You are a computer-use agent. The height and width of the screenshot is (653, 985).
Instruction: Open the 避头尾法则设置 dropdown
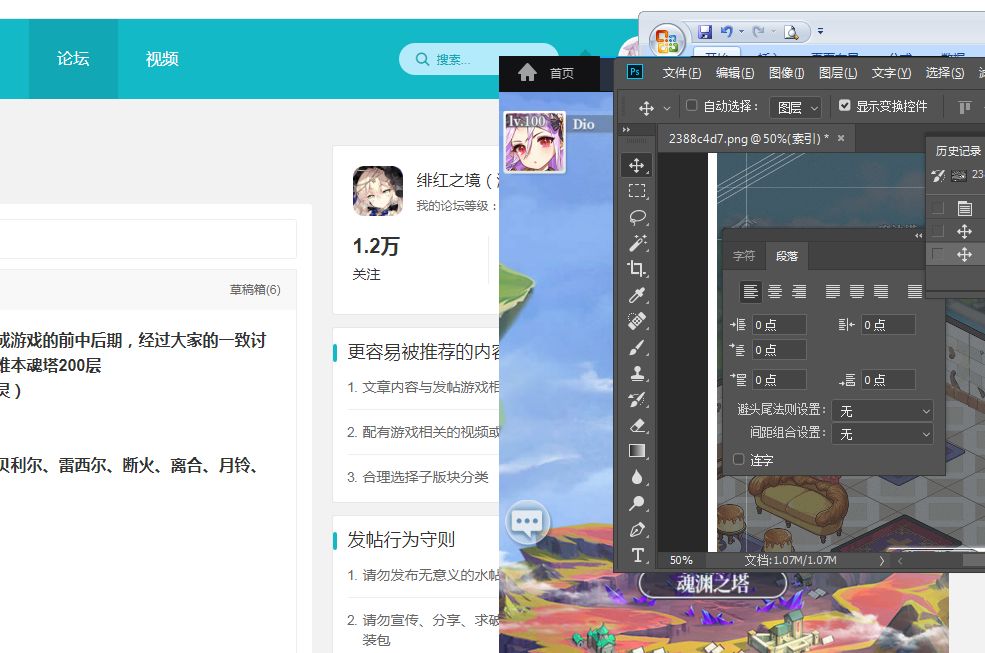tap(883, 410)
